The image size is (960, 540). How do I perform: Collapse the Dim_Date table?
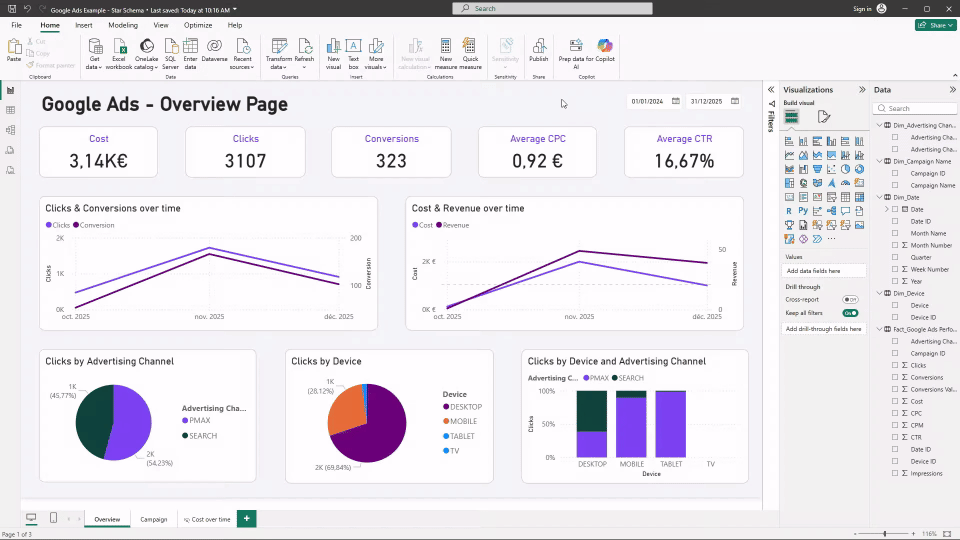pyautogui.click(x=880, y=197)
